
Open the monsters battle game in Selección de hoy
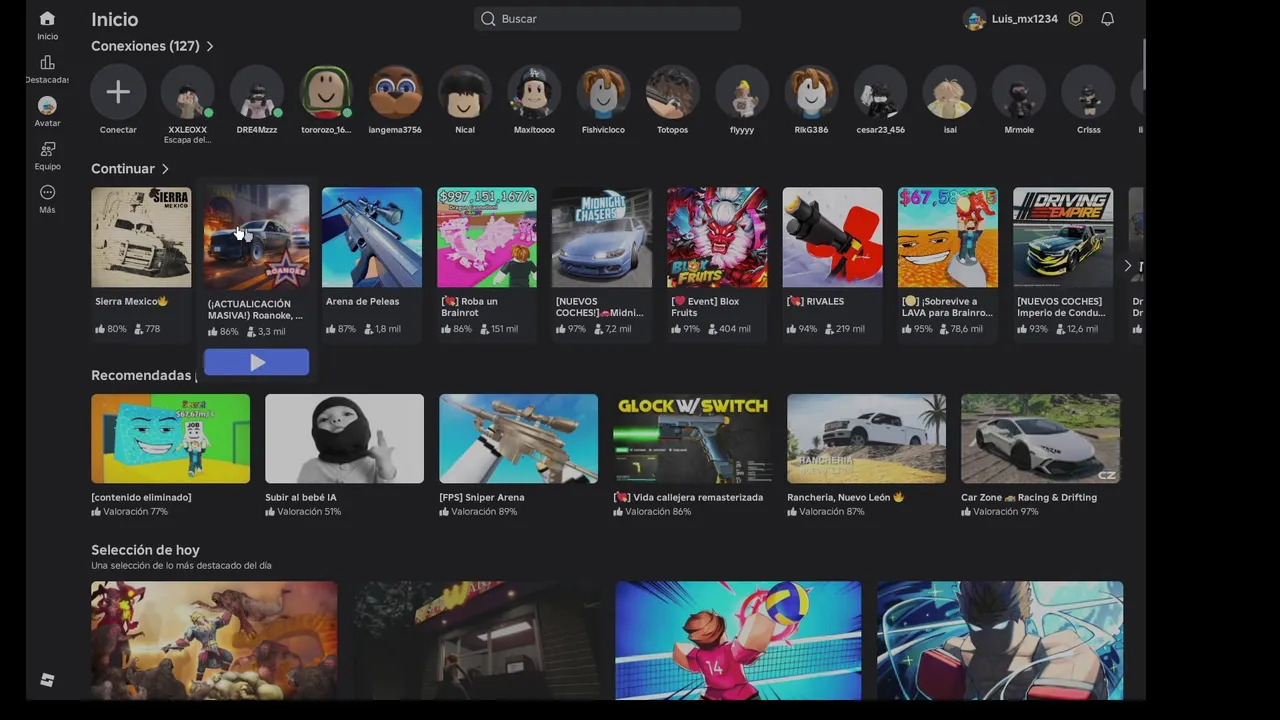tap(214, 641)
